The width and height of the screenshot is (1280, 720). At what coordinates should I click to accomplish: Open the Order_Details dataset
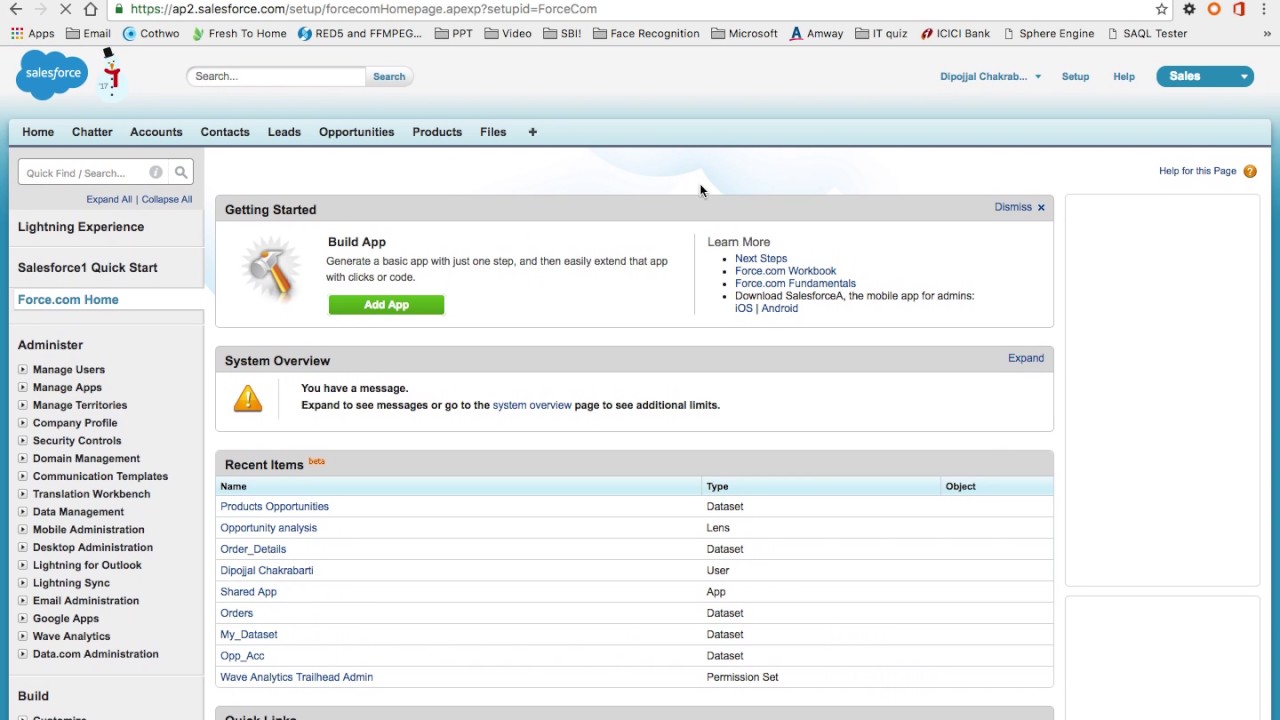click(253, 549)
